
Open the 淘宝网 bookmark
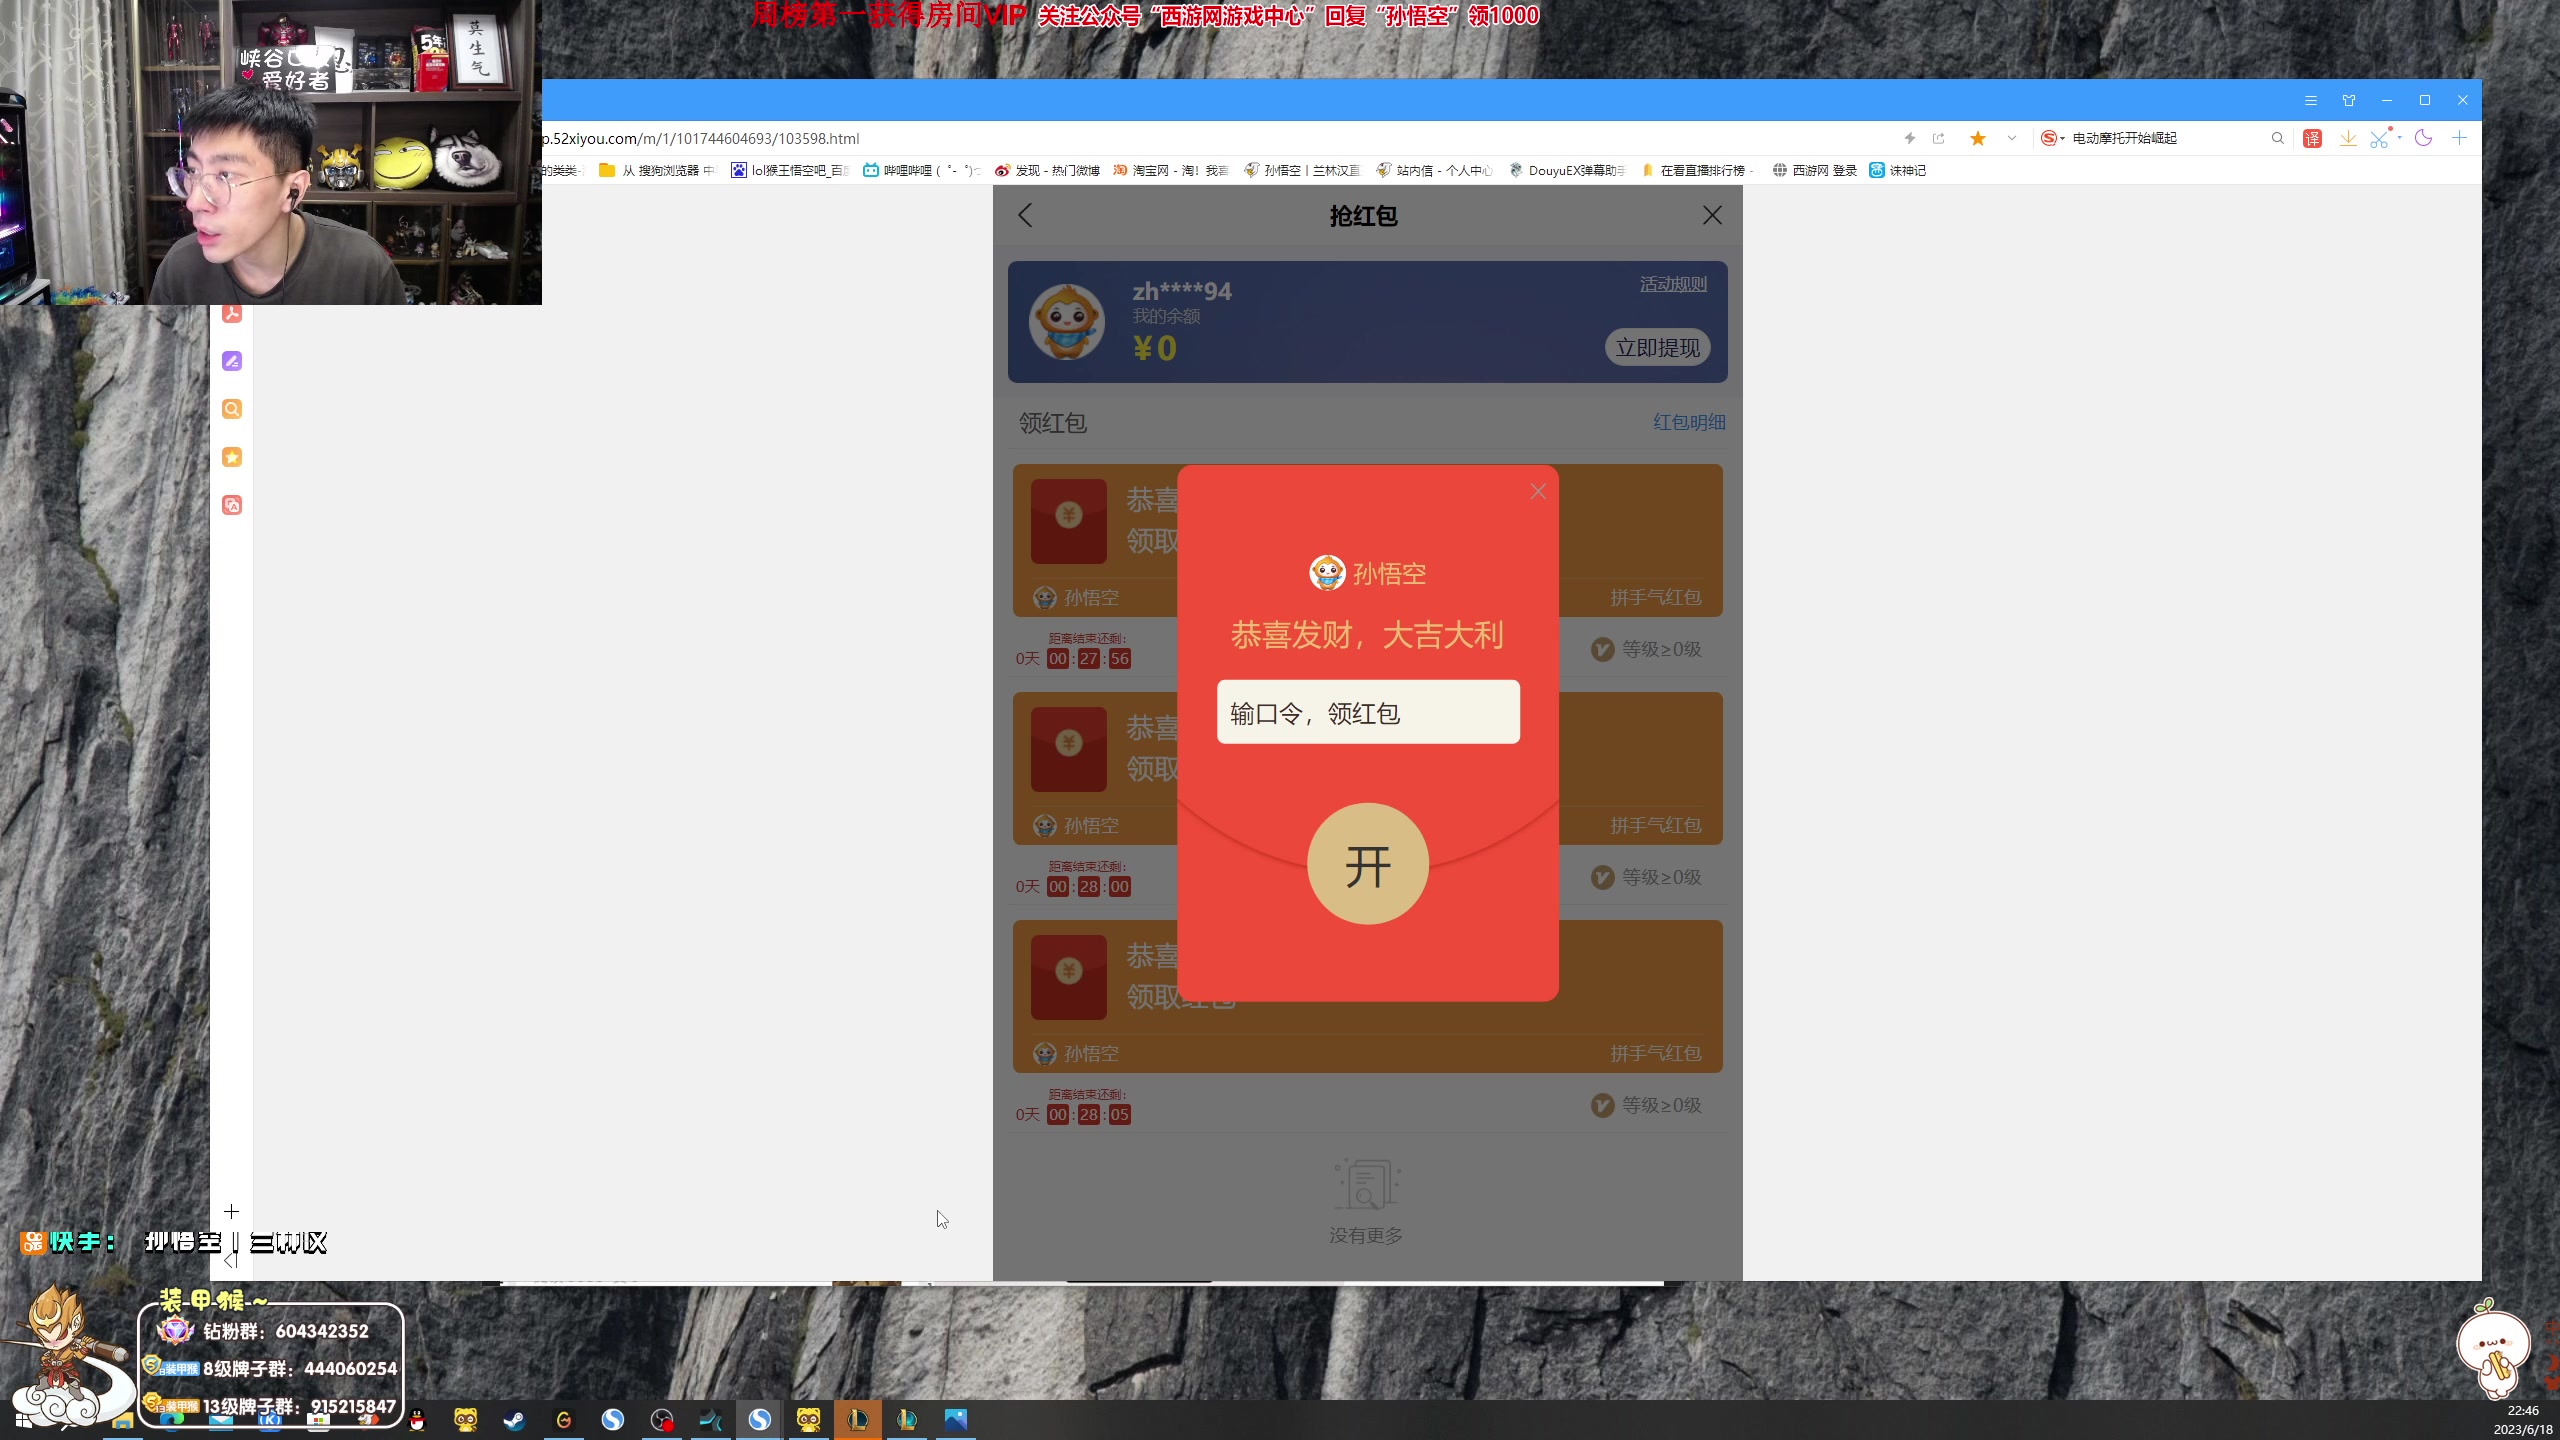tap(1170, 171)
